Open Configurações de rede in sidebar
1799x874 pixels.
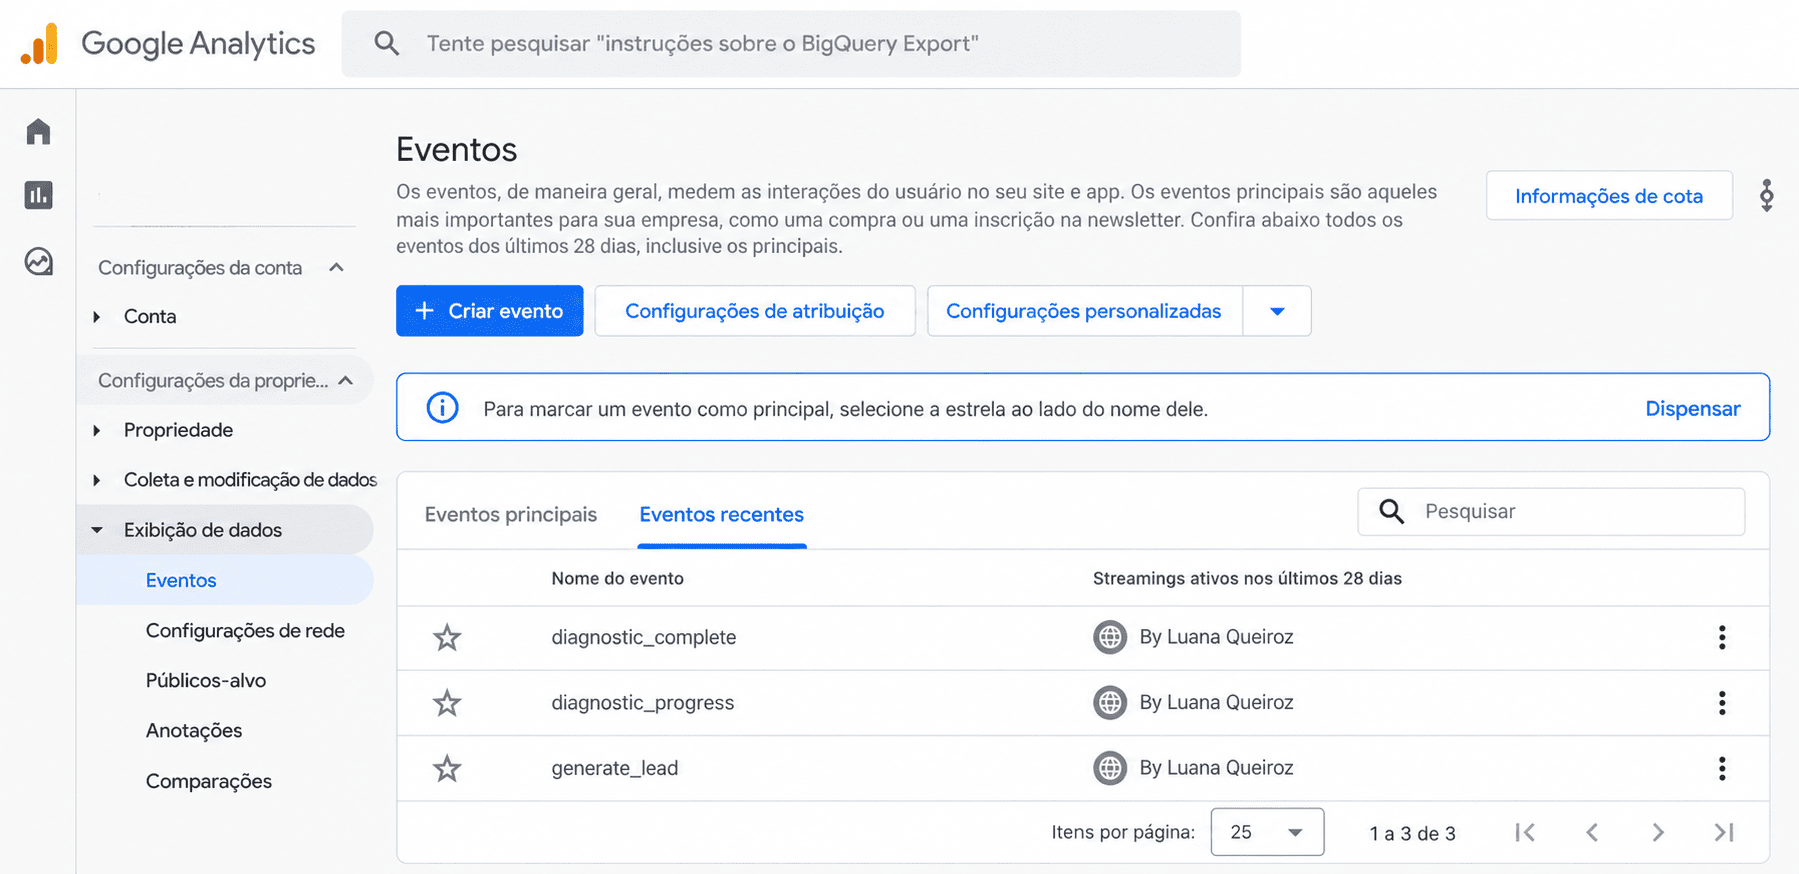tap(245, 631)
